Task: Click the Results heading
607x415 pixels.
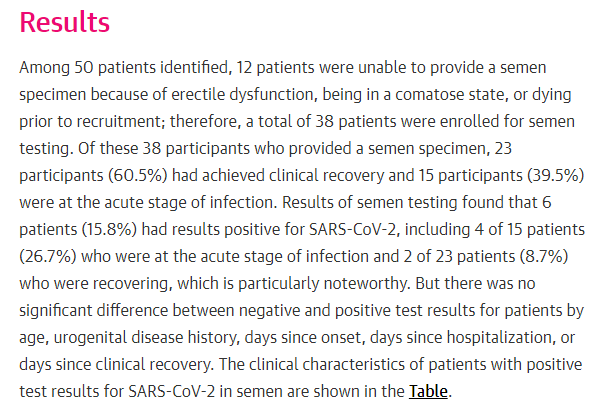Action: (x=65, y=22)
